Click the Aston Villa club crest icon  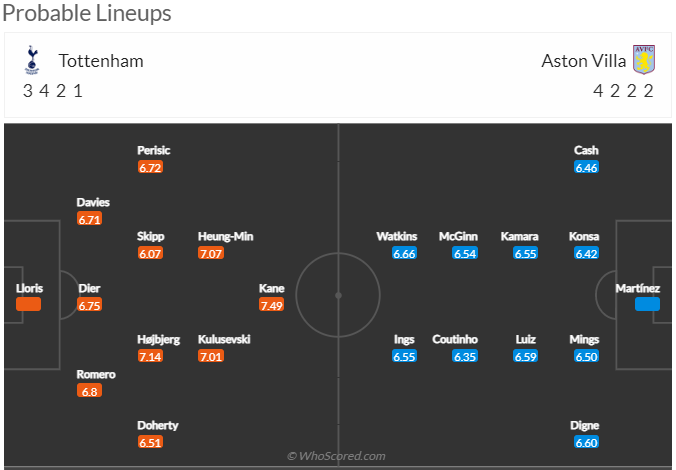click(x=644, y=60)
